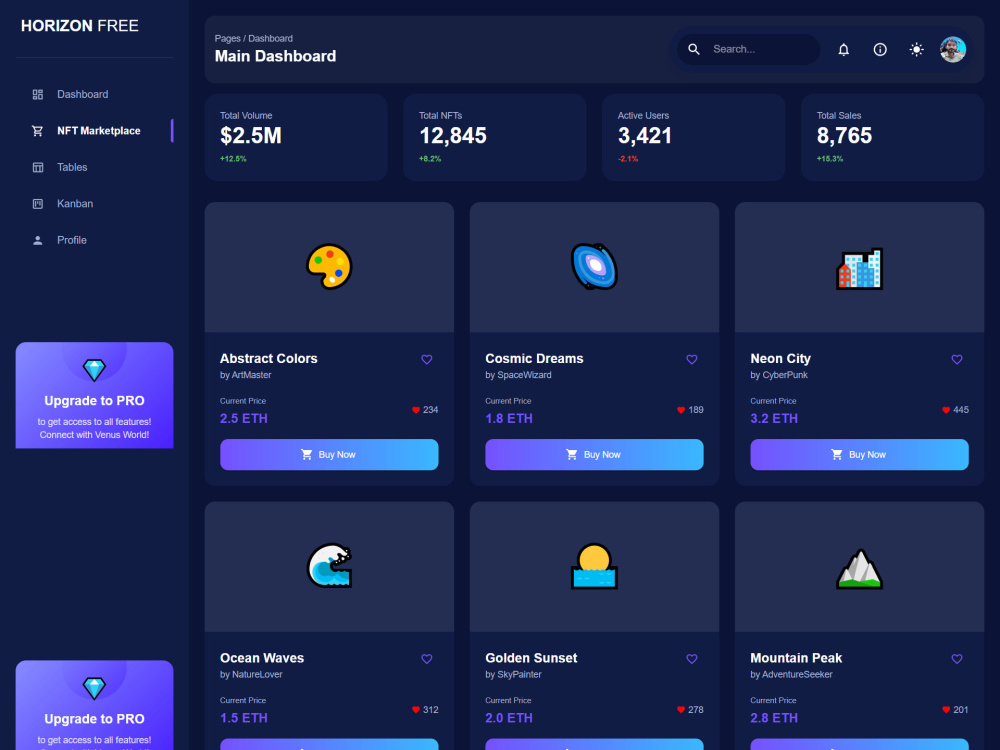This screenshot has height=750, width=1000.
Task: Click the "by SpaceWizard" creator text
Action: pos(518,375)
